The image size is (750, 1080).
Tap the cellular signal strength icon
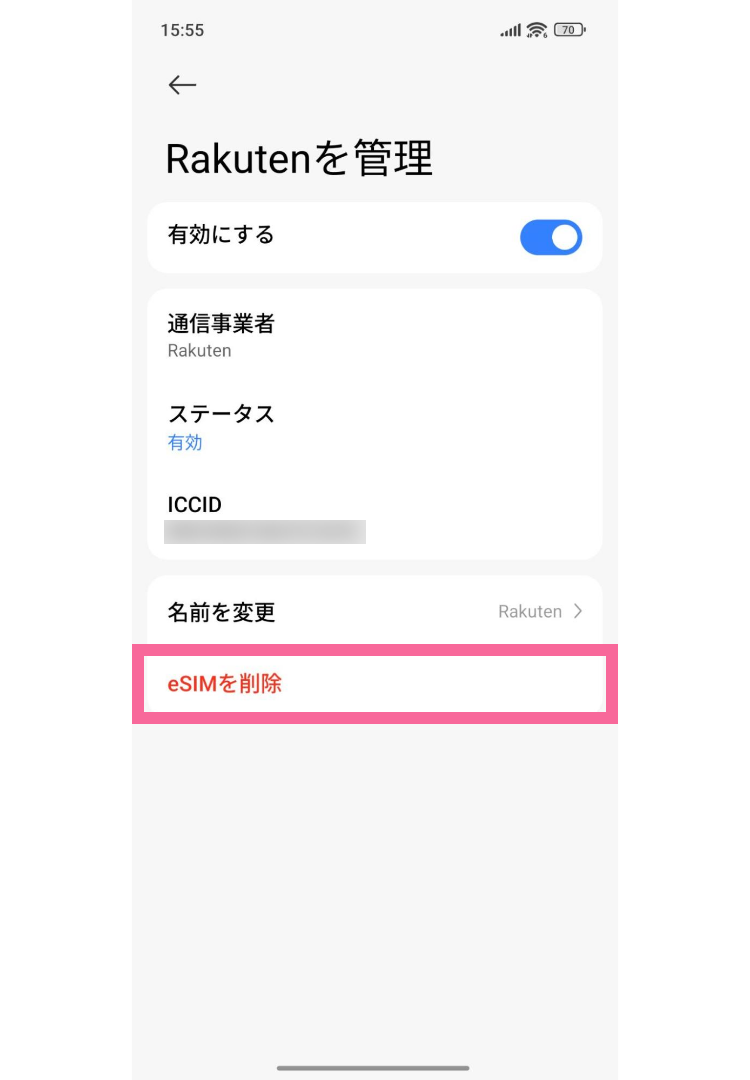(511, 31)
